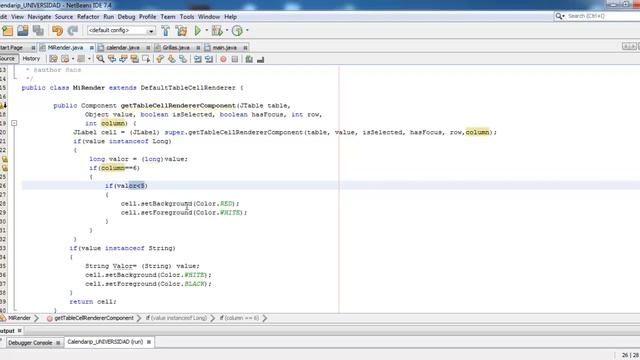Image resolution: width=640 pixels, height=360 pixels.
Task: Close the Grillas.java tab
Action: click(x=198, y=48)
